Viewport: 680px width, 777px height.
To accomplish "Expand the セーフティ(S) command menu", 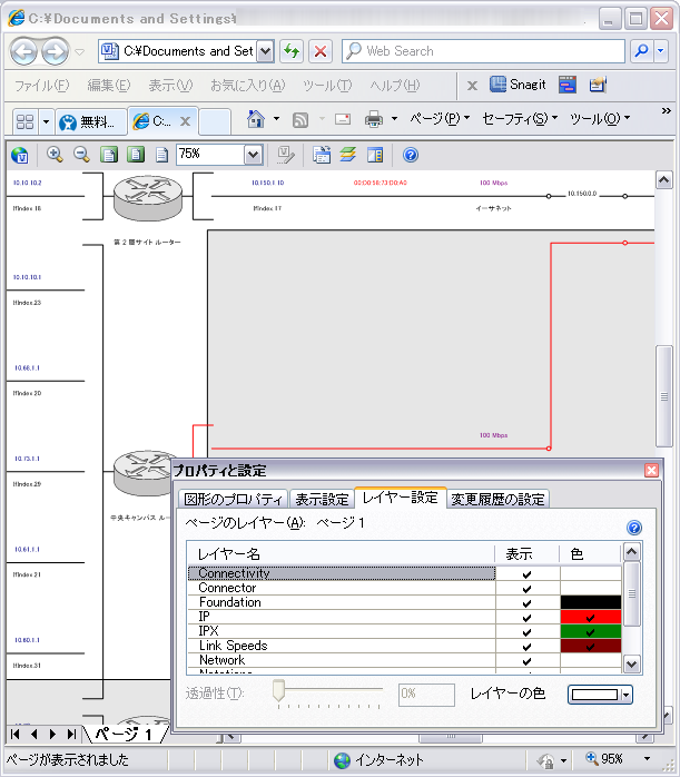I will [520, 118].
